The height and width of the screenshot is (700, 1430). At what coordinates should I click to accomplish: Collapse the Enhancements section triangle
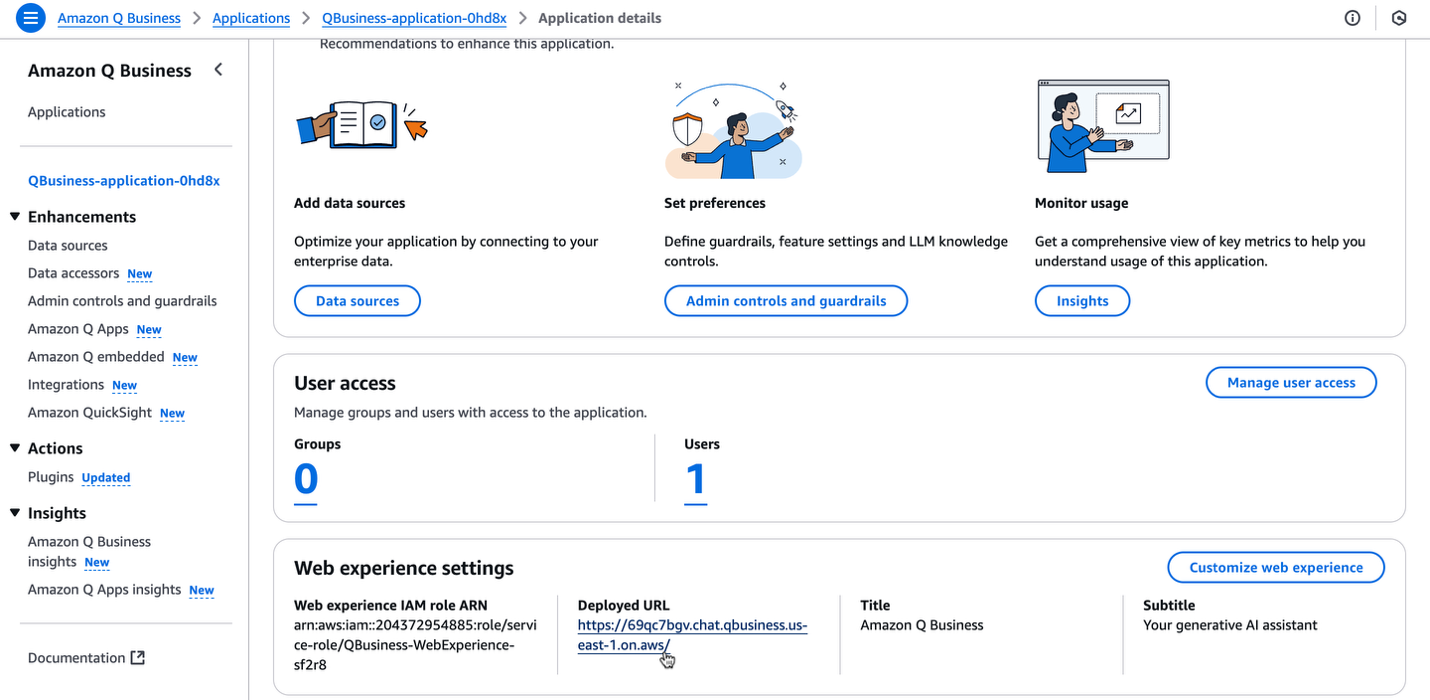pyautogui.click(x=15, y=217)
